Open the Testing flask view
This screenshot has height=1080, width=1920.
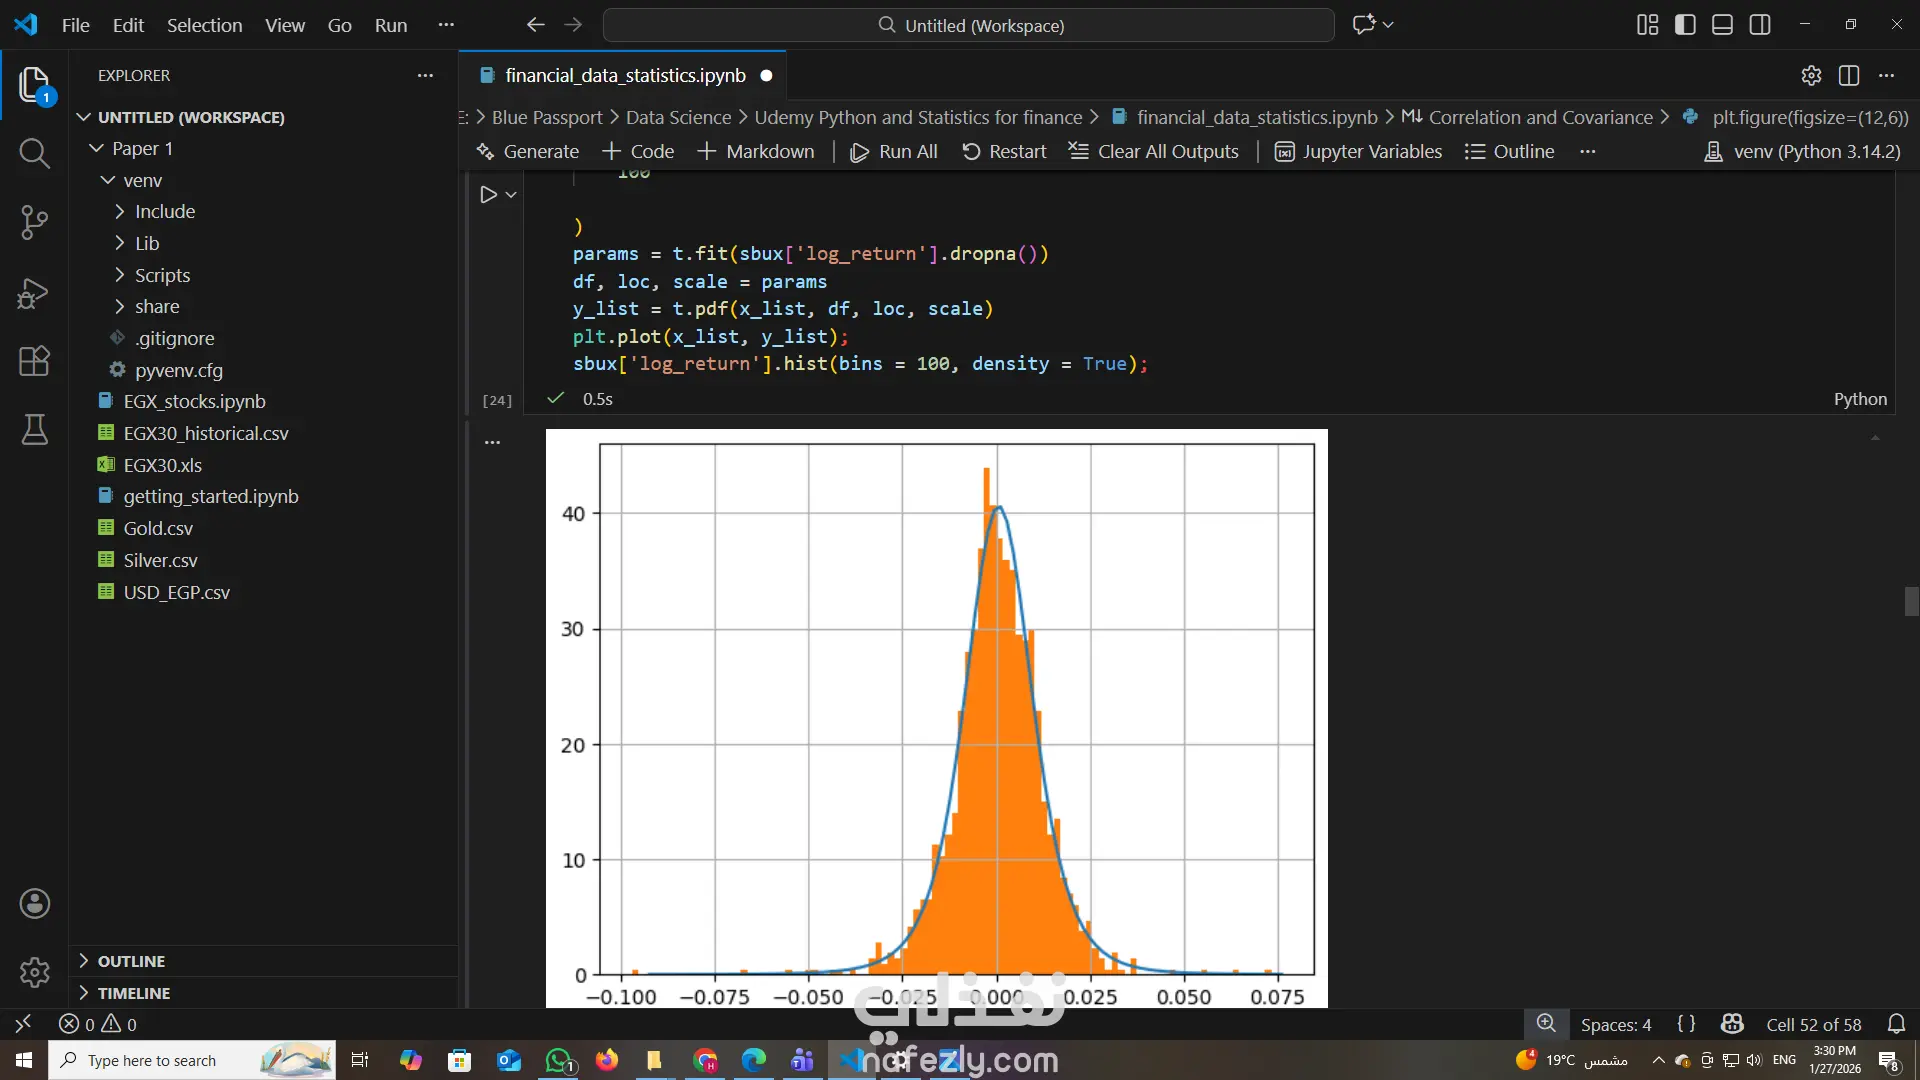pyautogui.click(x=34, y=430)
